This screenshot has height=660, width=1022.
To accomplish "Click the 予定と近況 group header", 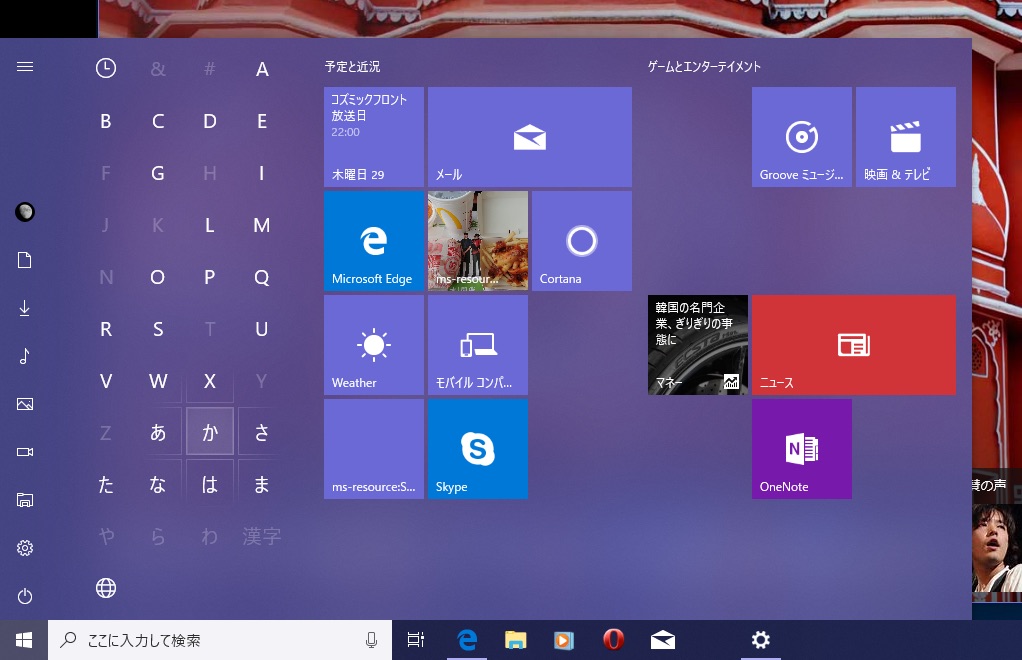I will [x=353, y=66].
